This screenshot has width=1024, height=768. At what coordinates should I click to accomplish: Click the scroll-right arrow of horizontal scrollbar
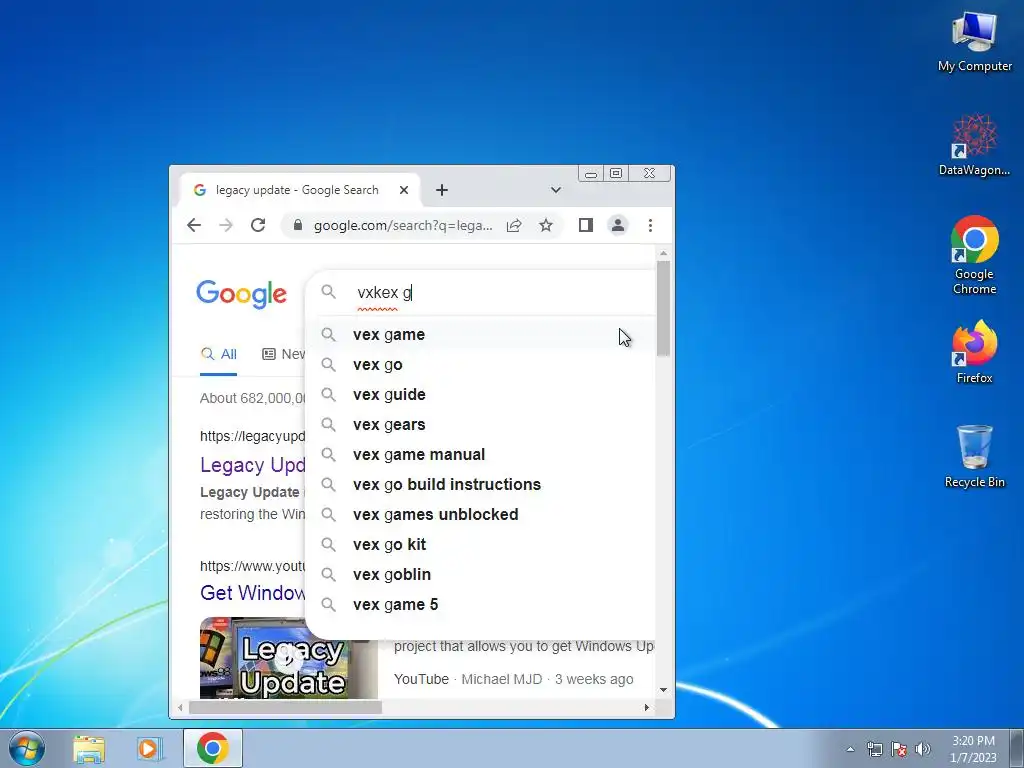point(647,707)
